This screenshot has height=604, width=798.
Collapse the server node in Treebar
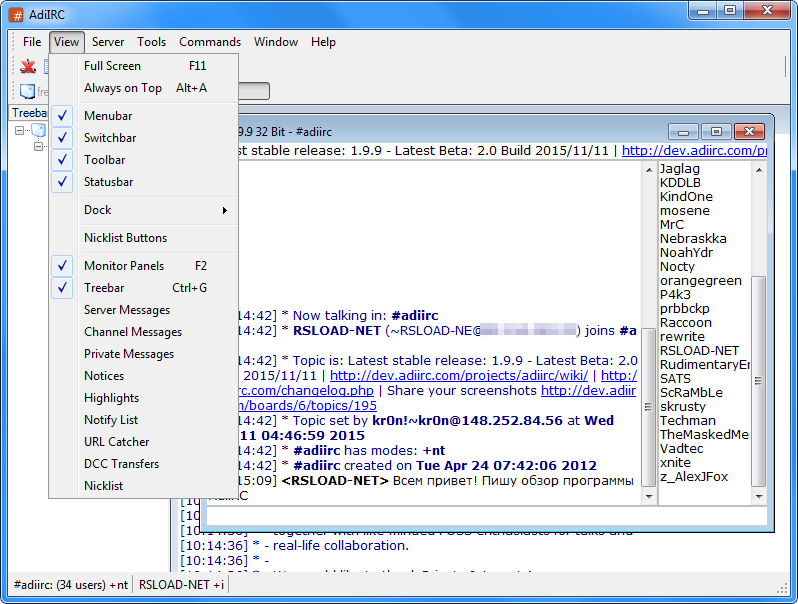click(x=19, y=131)
